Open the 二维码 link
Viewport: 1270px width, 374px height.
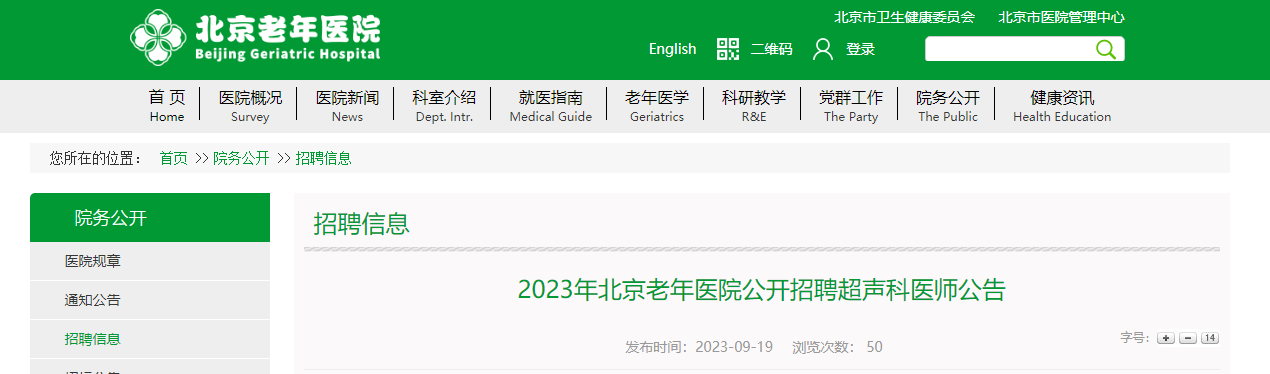pos(771,49)
